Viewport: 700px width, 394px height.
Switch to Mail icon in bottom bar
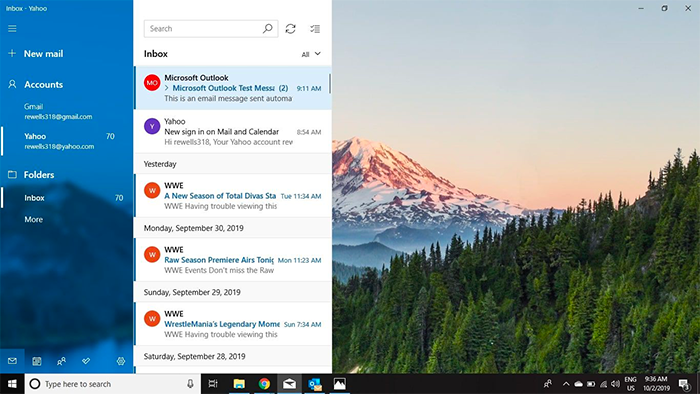(12, 361)
